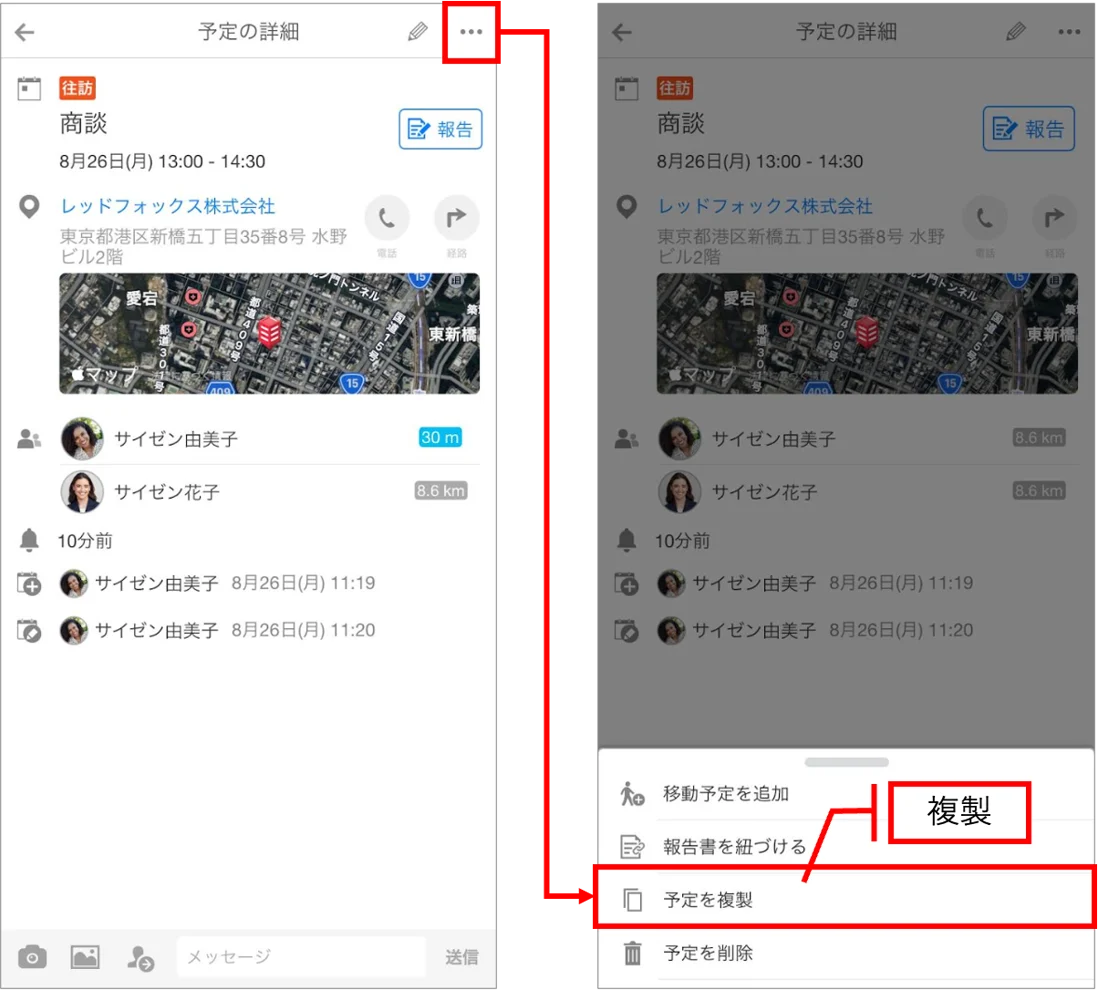Open camera from the message bar
The width and height of the screenshot is (1098, 990).
pyautogui.click(x=32, y=957)
